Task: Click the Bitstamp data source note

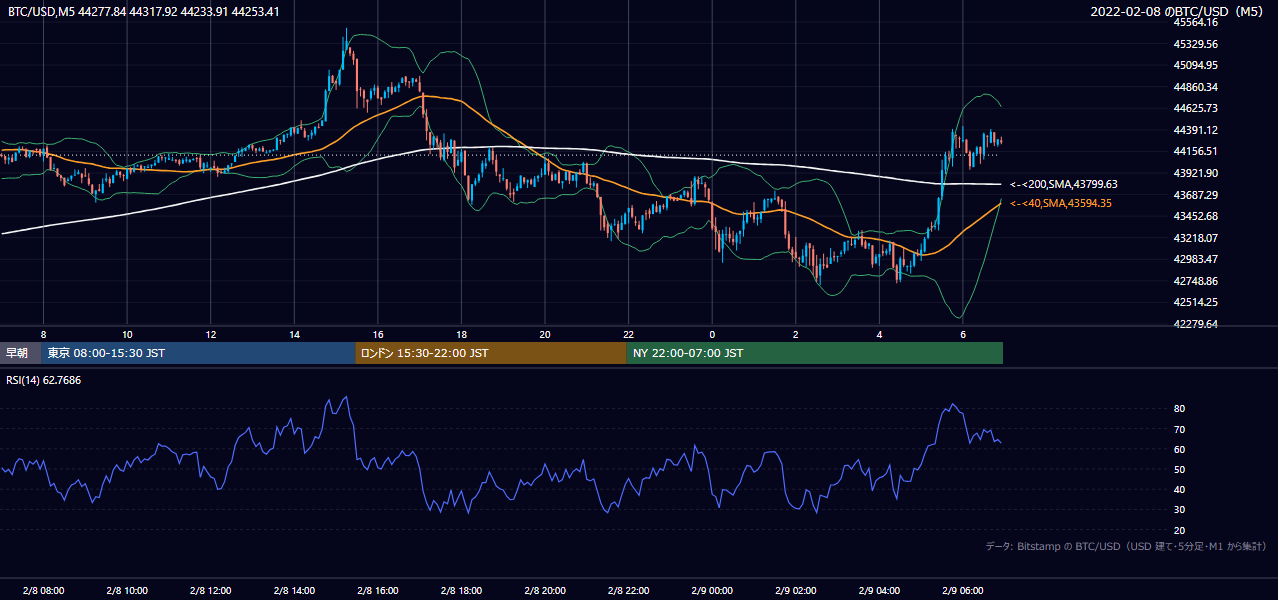Action: pos(1126,546)
